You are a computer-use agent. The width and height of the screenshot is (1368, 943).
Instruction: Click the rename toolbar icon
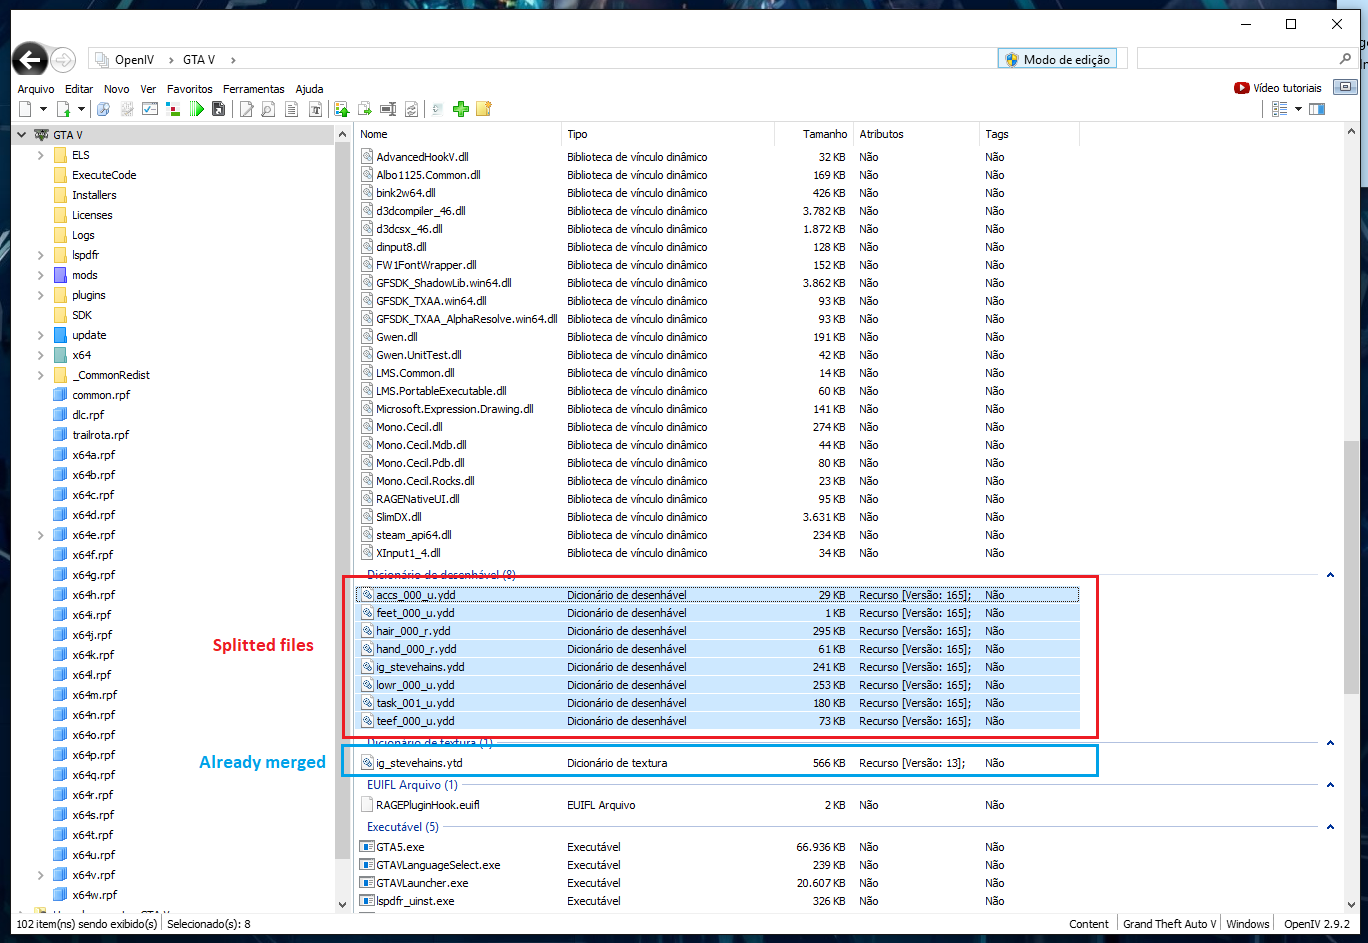pos(388,109)
